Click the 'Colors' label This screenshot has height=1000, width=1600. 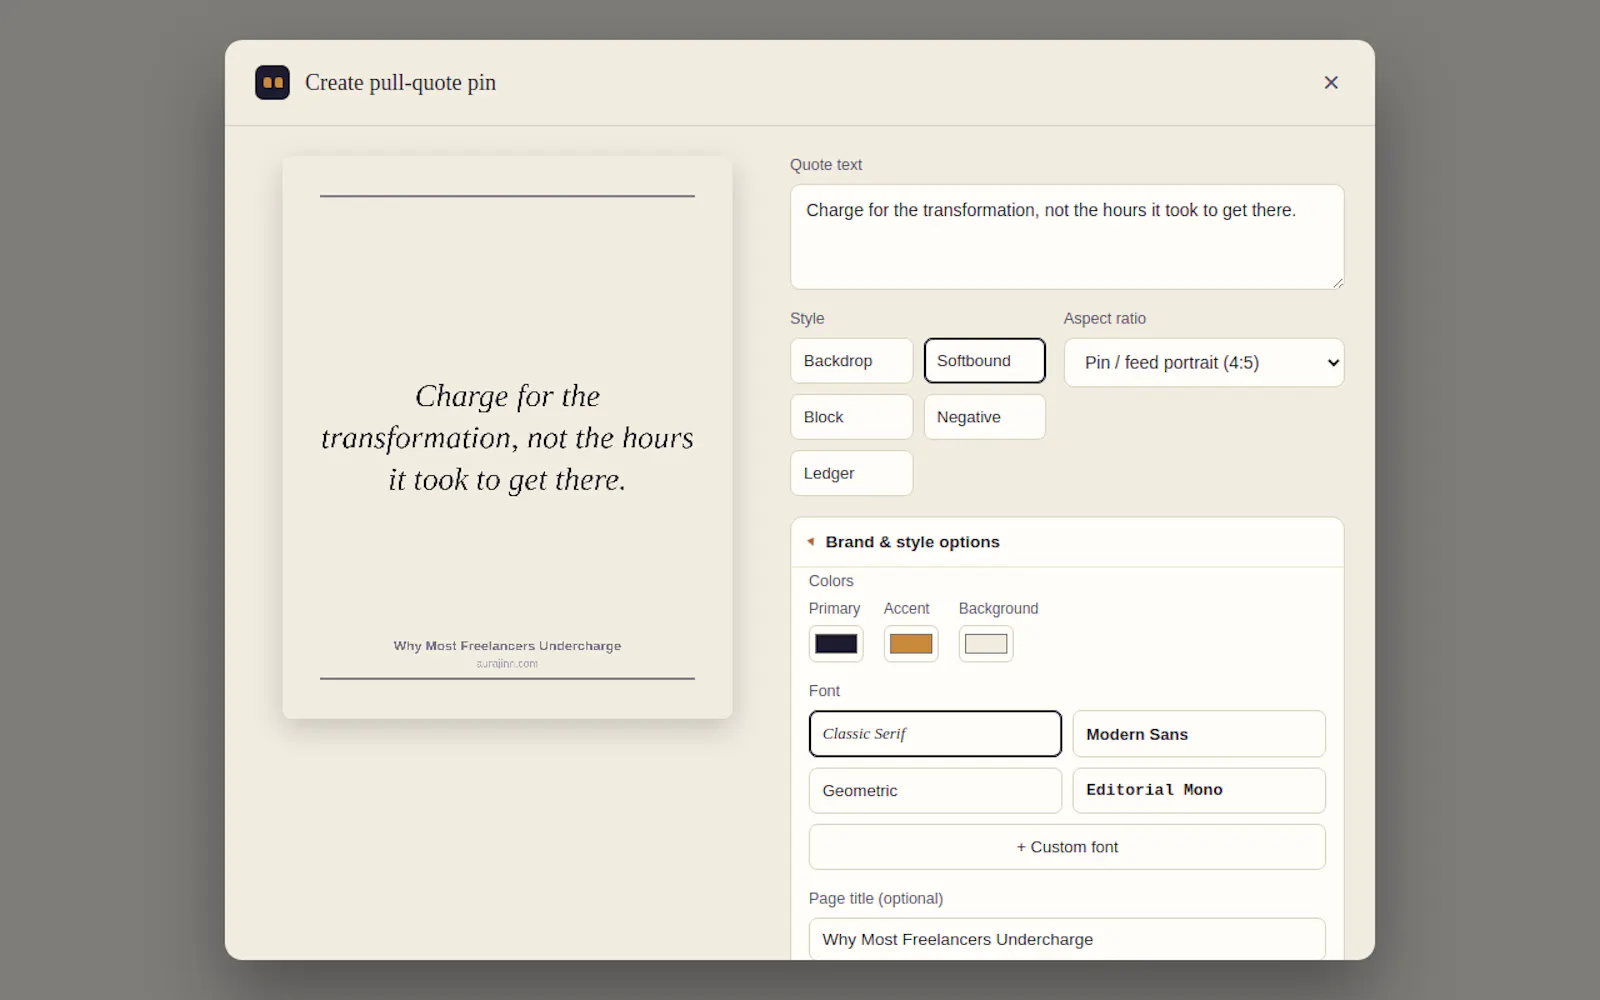point(831,581)
